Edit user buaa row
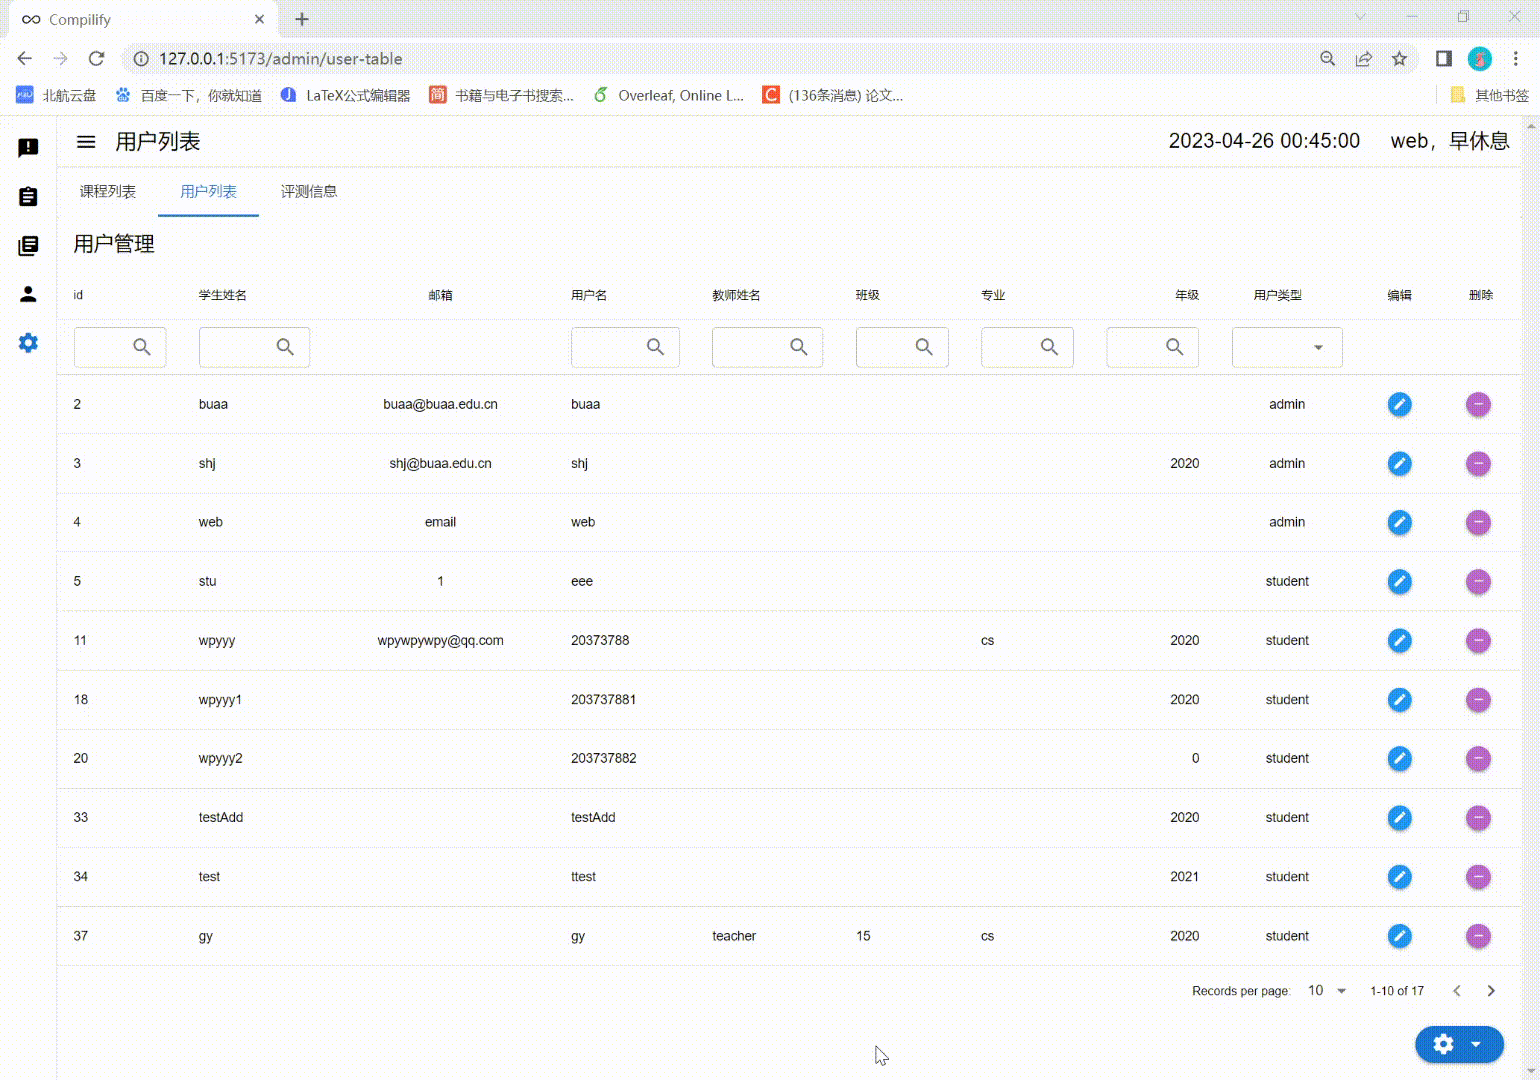The width and height of the screenshot is (1540, 1080). tap(1399, 404)
